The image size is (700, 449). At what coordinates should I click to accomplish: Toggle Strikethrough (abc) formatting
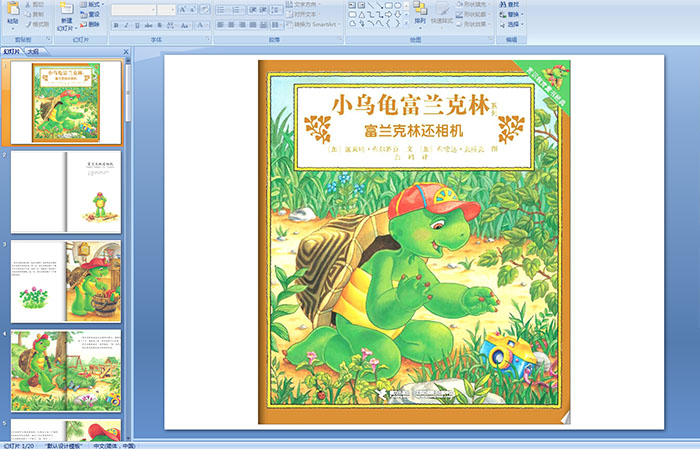148,25
